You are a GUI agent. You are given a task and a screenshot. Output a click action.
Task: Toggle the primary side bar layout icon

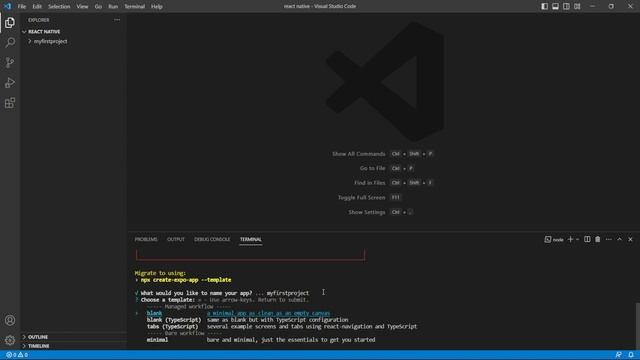[544, 6]
